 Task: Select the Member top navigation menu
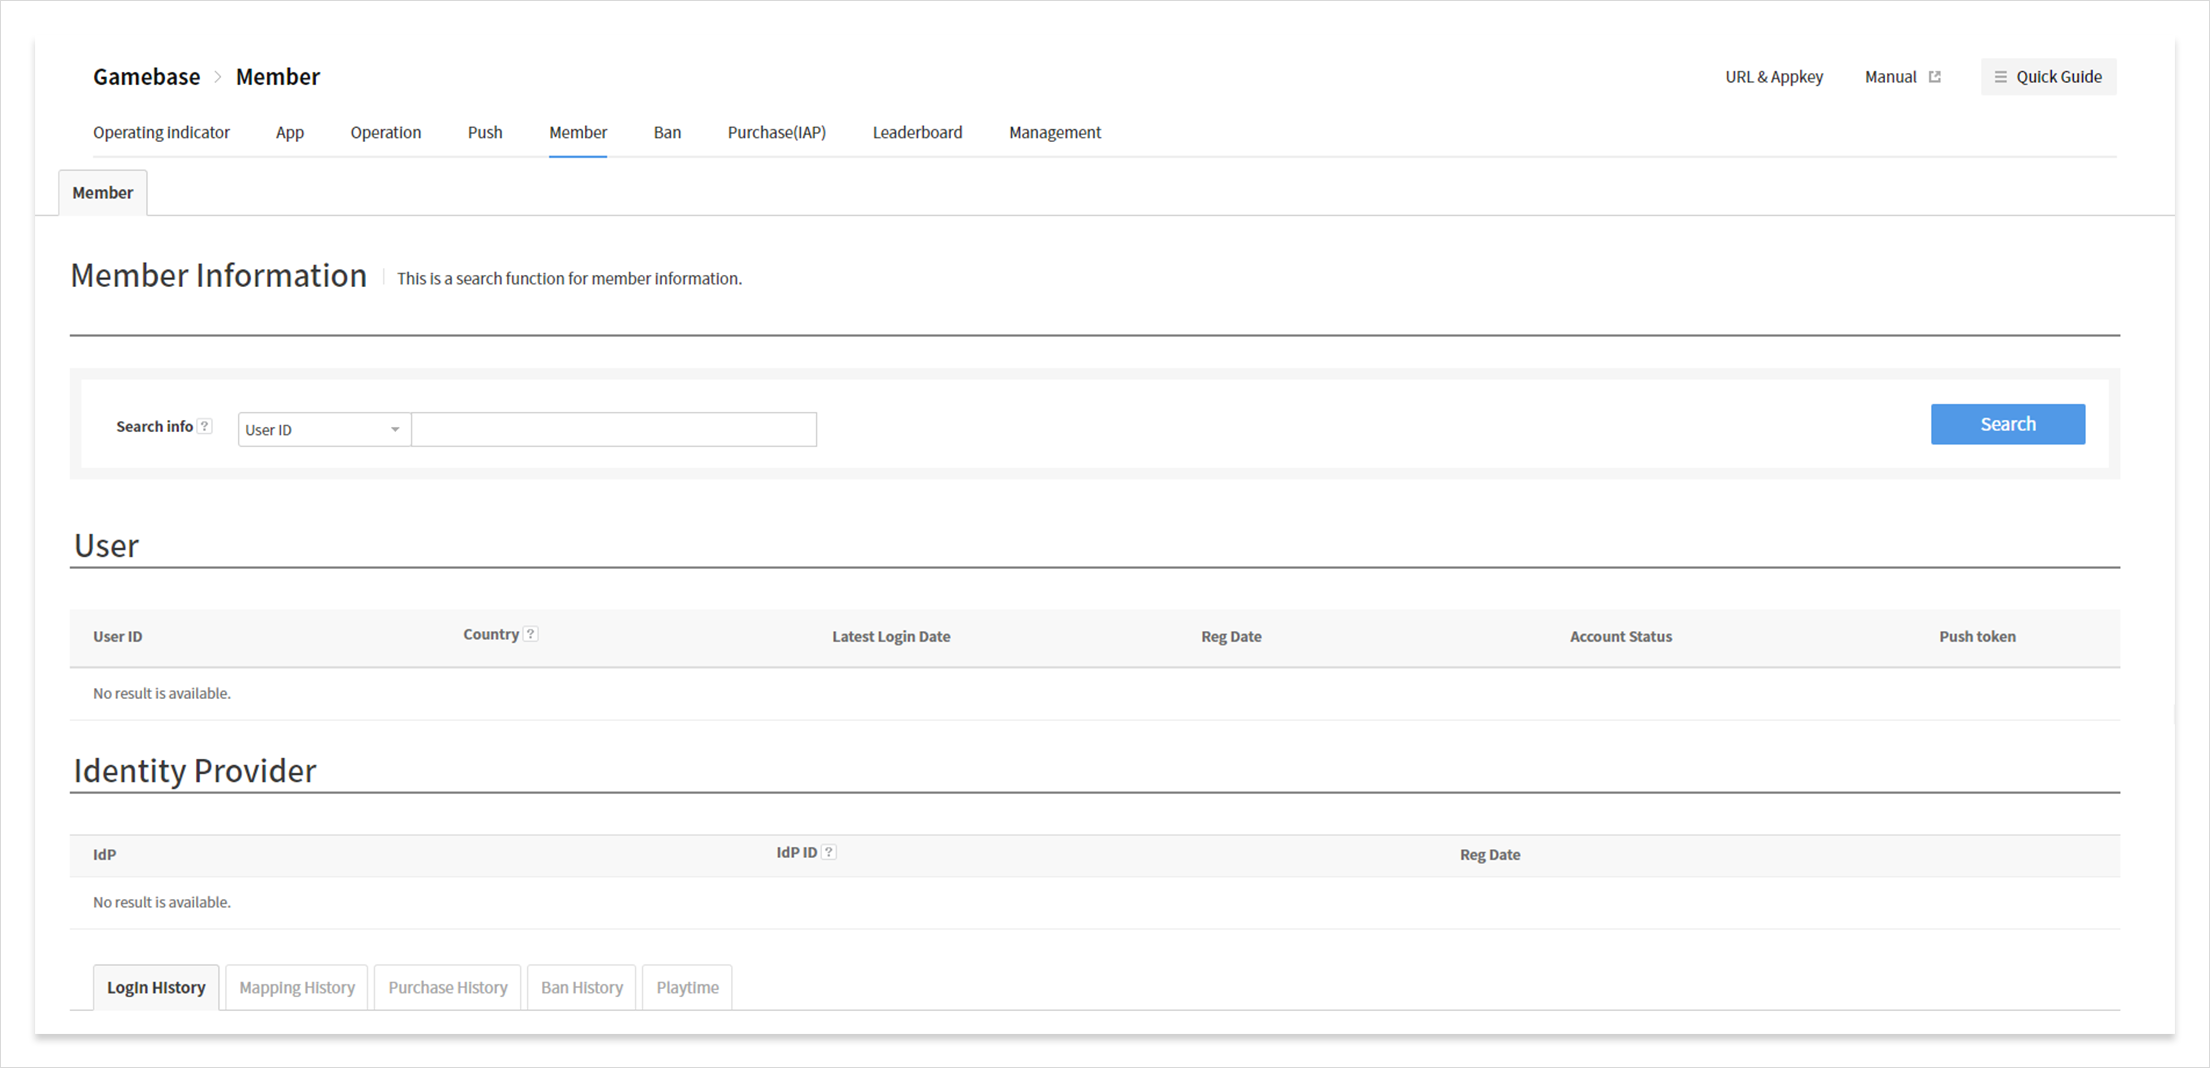coord(578,133)
